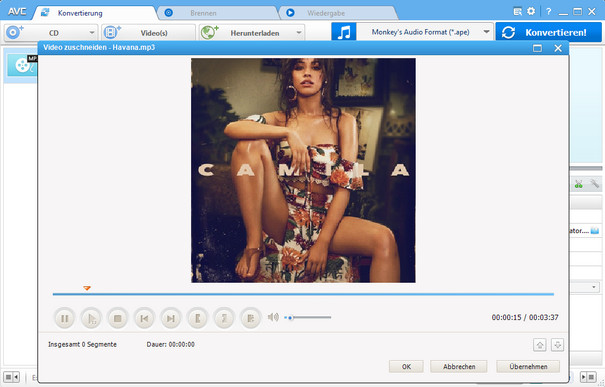The height and width of the screenshot is (387, 605).
Task: Confirm trimming with the OK button
Action: pyautogui.click(x=406, y=367)
